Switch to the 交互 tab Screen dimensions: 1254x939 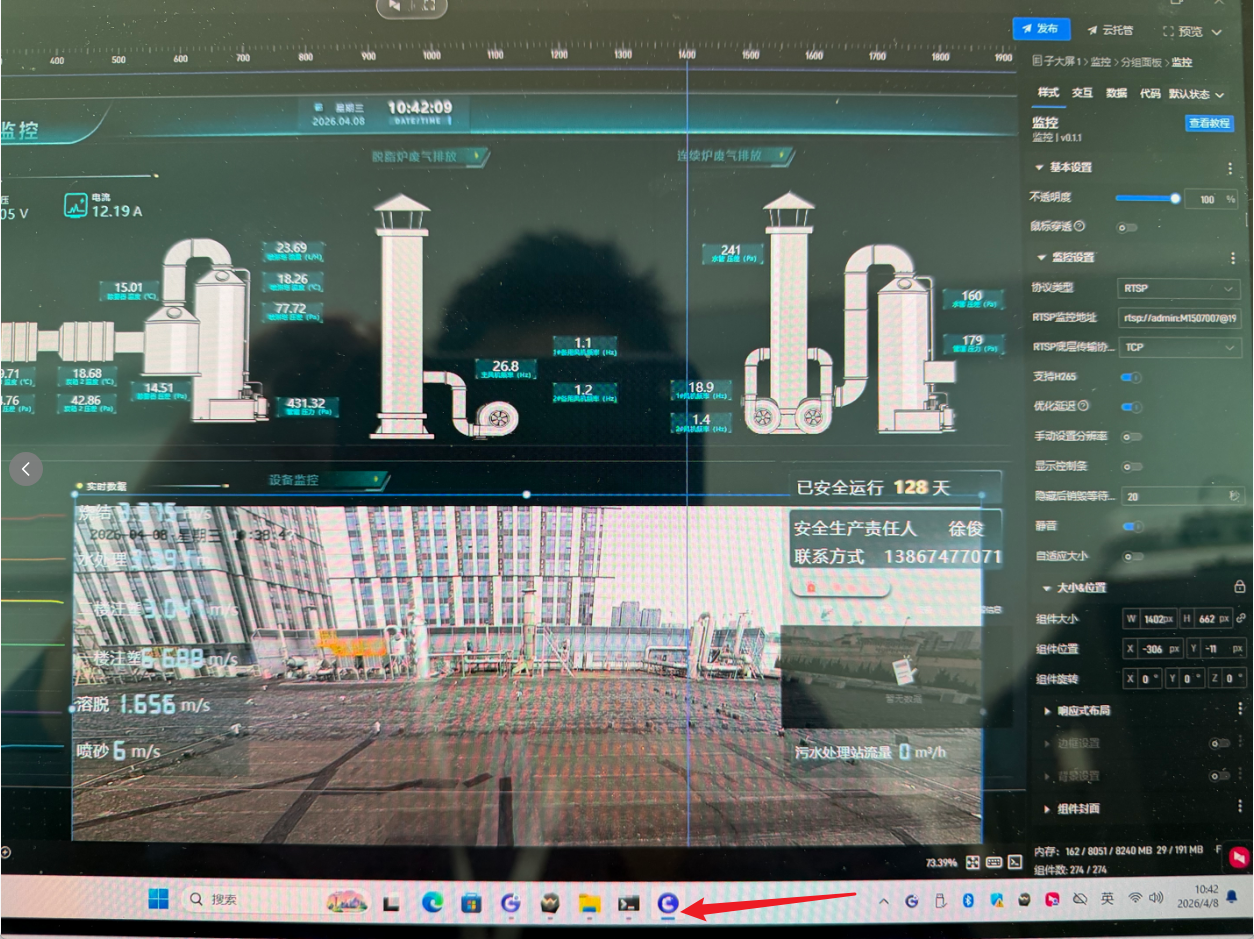(x=1082, y=93)
